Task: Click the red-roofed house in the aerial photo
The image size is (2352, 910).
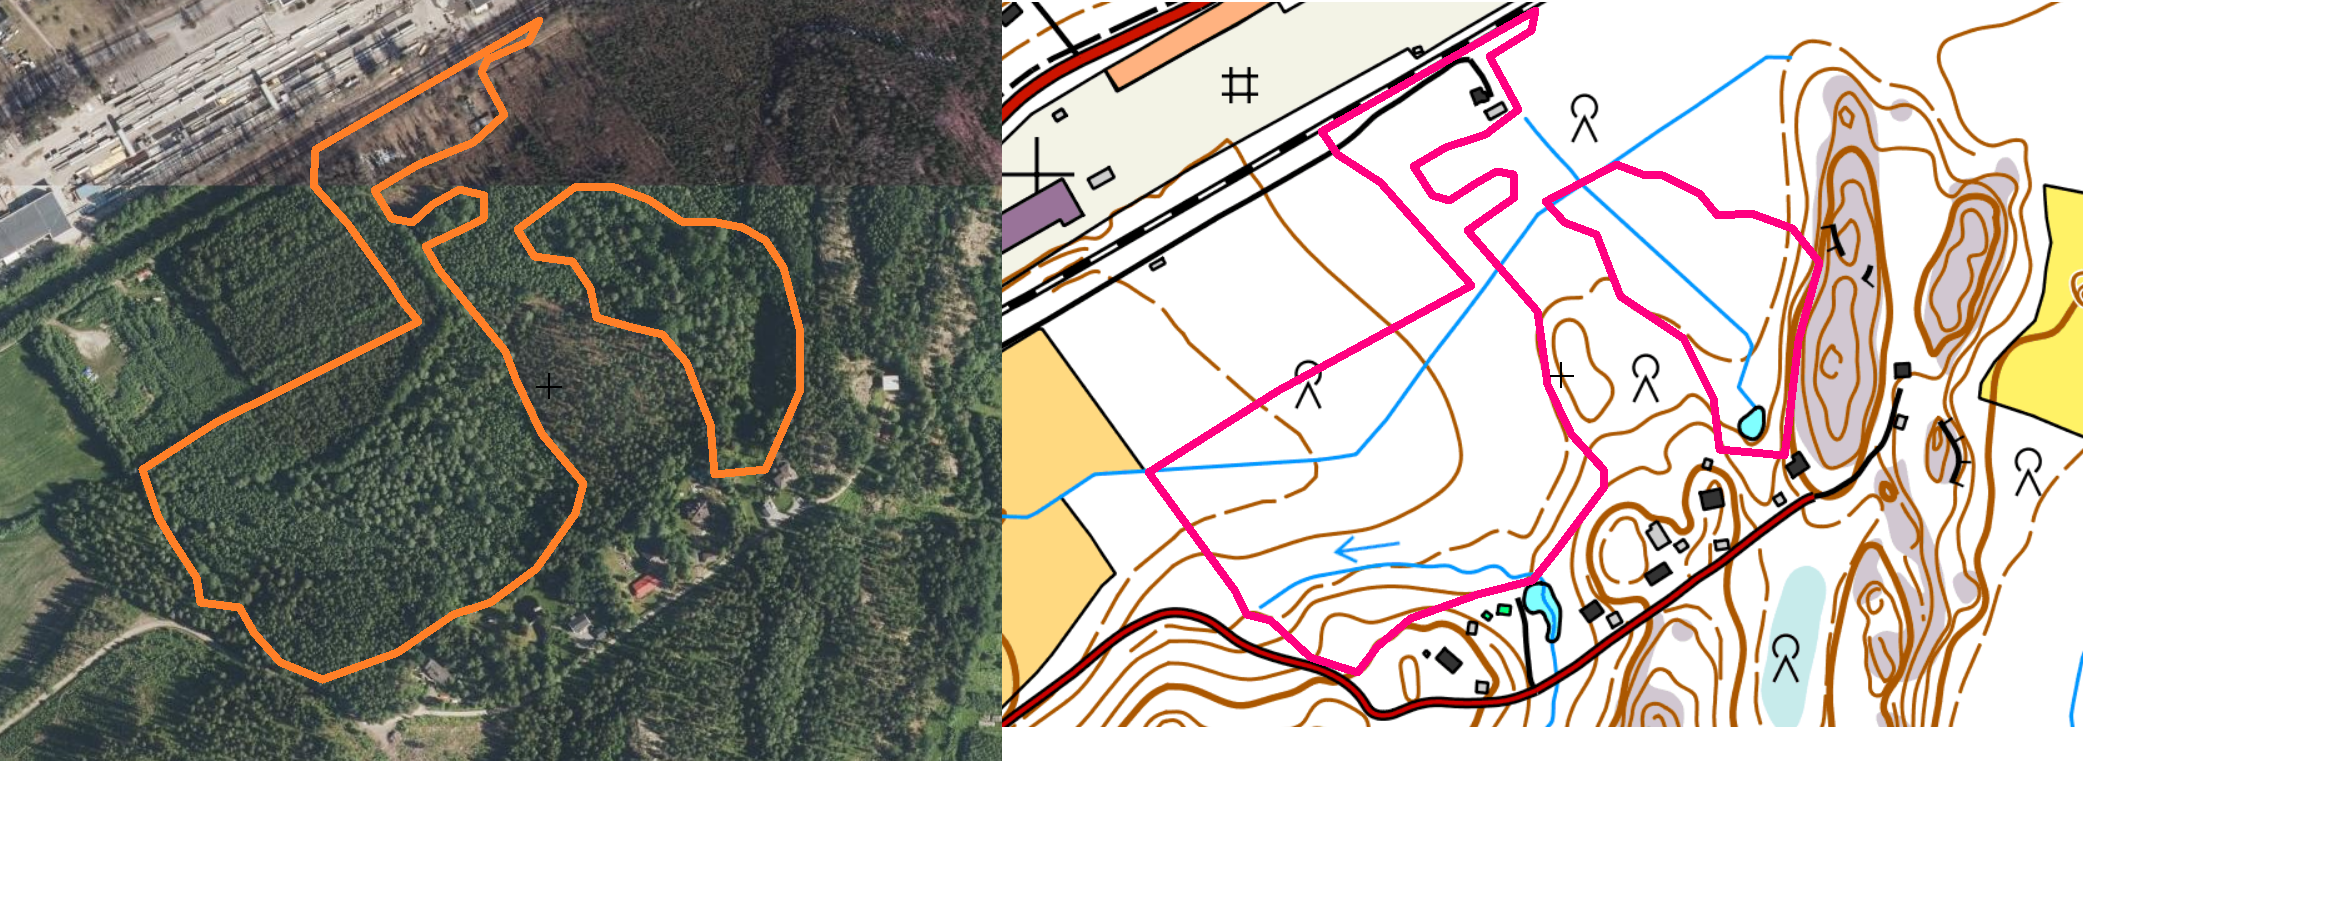Action: pos(645,586)
